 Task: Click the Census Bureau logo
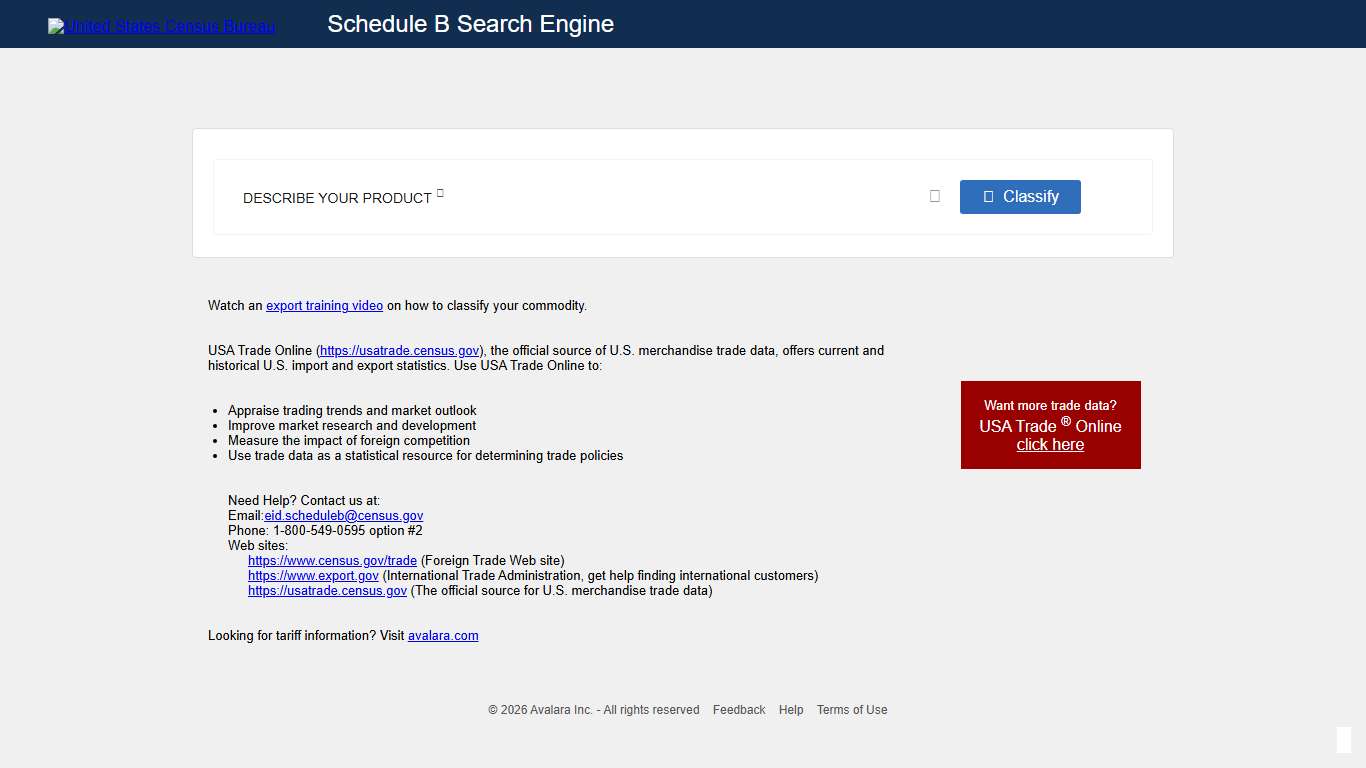(161, 25)
